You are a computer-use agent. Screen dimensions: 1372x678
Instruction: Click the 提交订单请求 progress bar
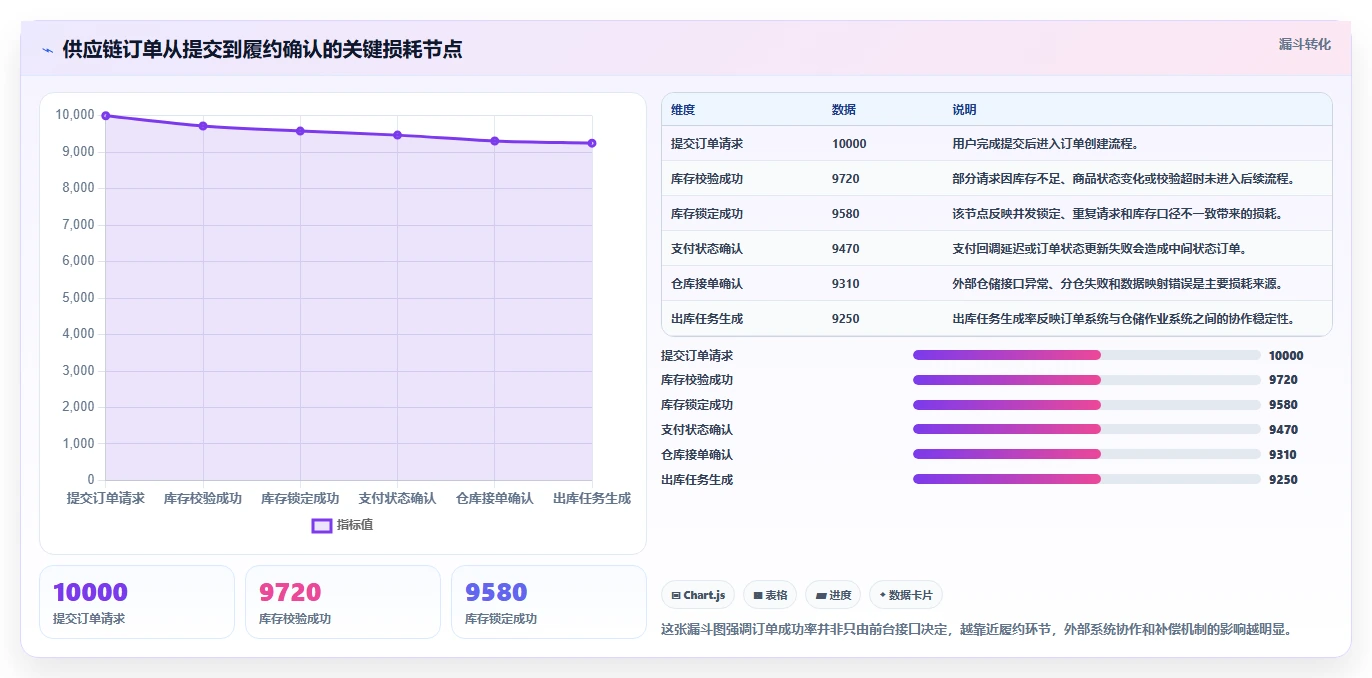(x=1087, y=355)
